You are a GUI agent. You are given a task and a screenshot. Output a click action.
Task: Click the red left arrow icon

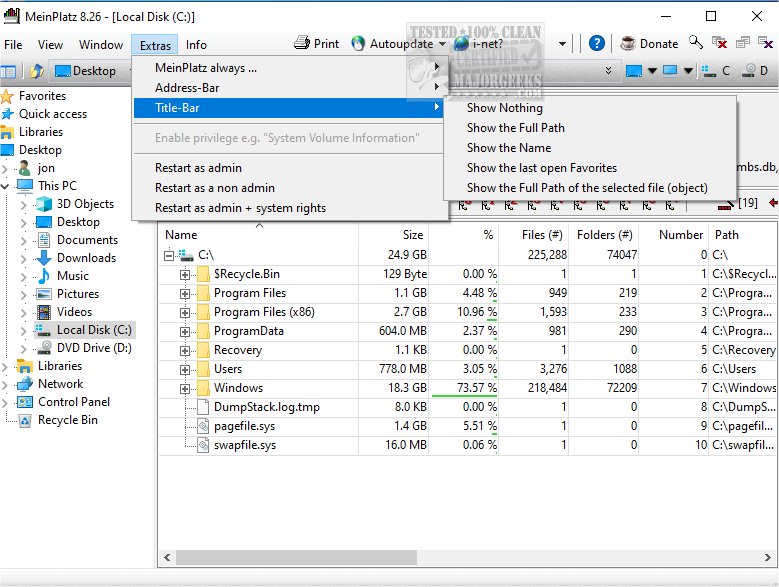click(773, 203)
